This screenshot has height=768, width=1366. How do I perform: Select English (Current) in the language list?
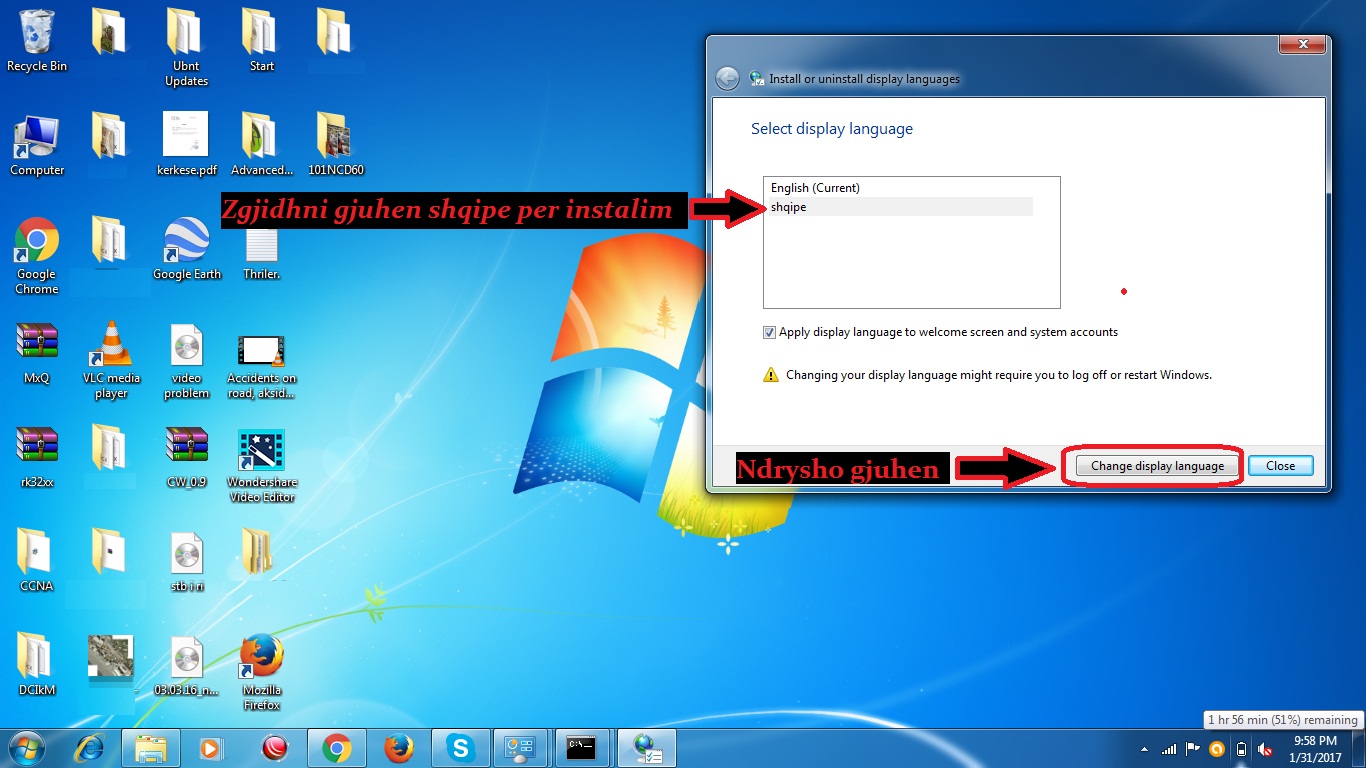[898, 188]
